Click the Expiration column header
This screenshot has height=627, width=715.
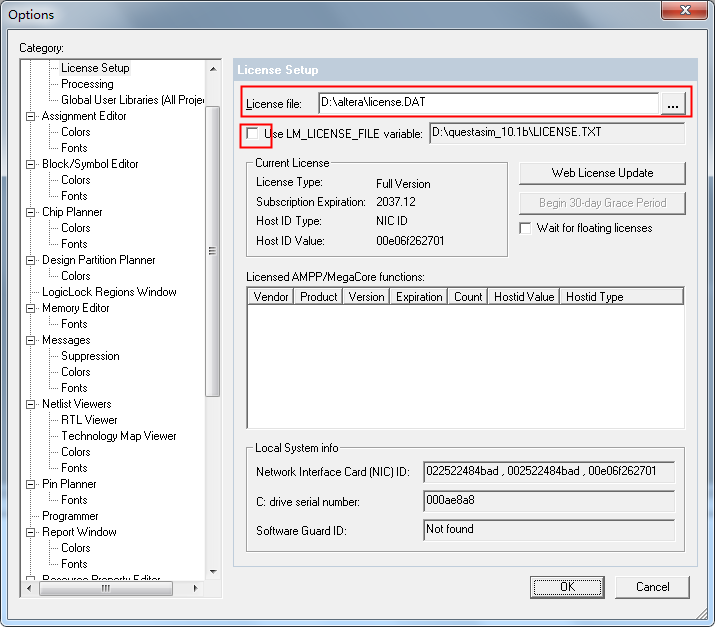419,297
